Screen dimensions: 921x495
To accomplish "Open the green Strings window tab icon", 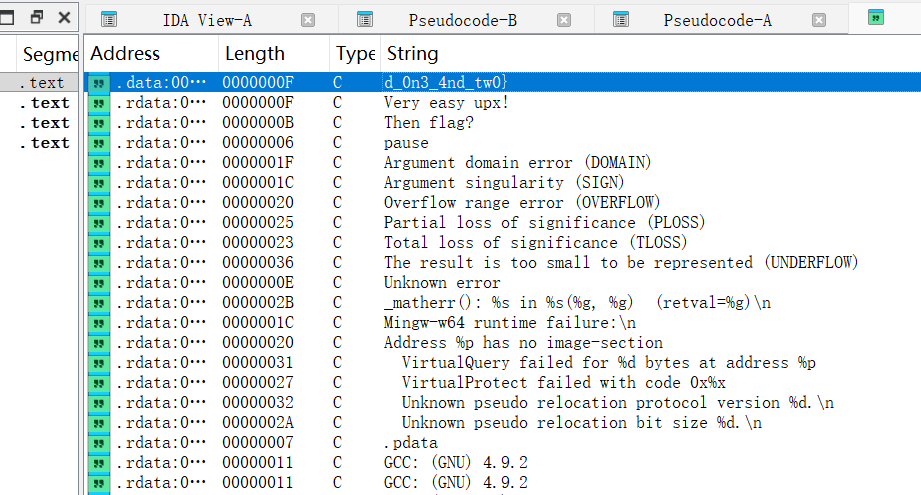I will click(x=876, y=17).
